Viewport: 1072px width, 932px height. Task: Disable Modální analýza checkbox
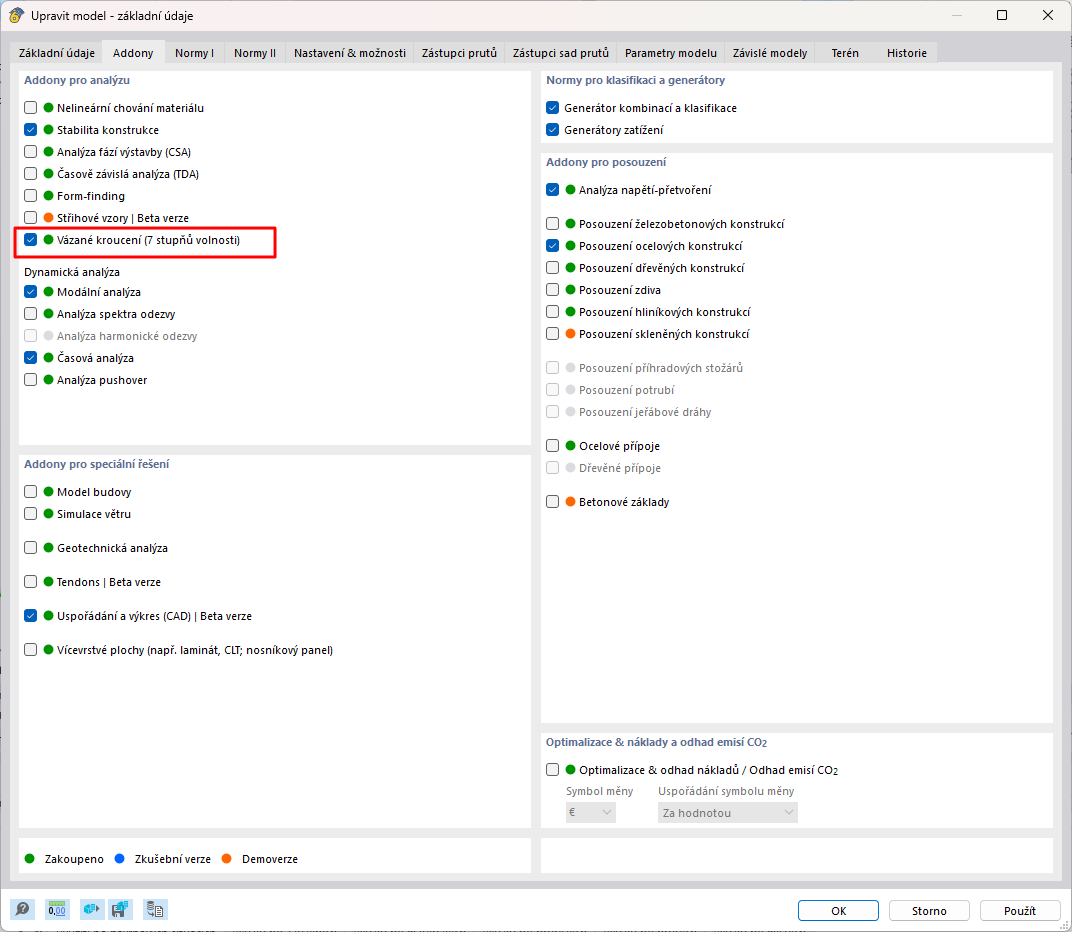(31, 292)
